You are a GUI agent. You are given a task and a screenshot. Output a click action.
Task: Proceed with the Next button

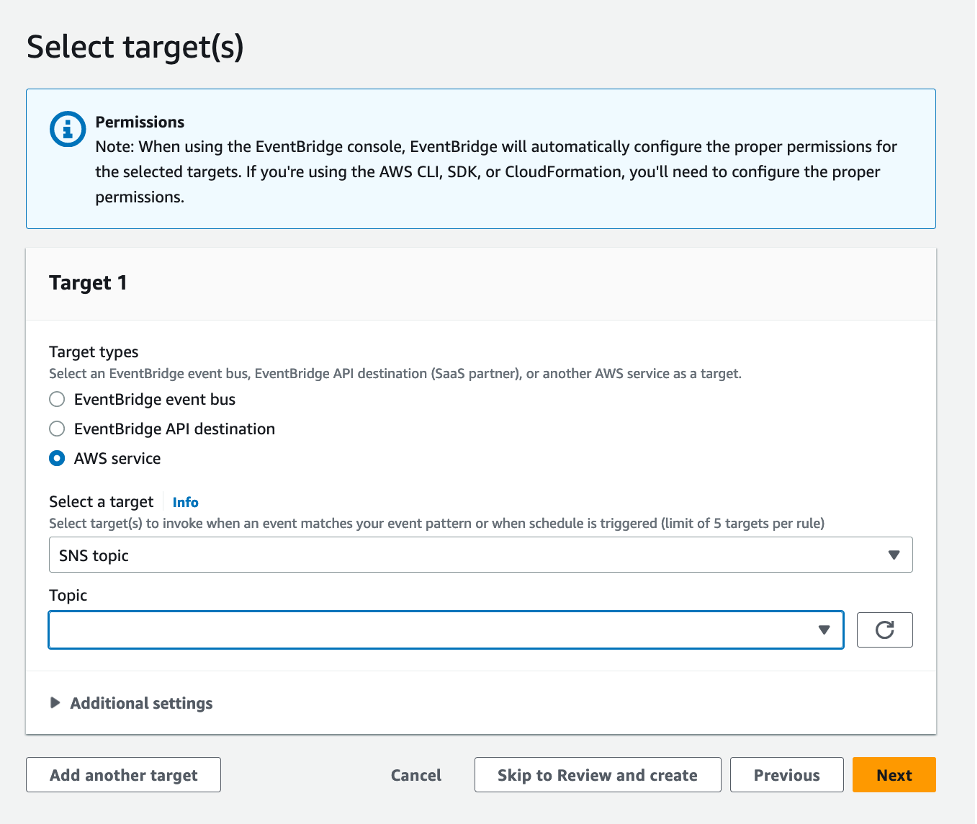click(893, 774)
